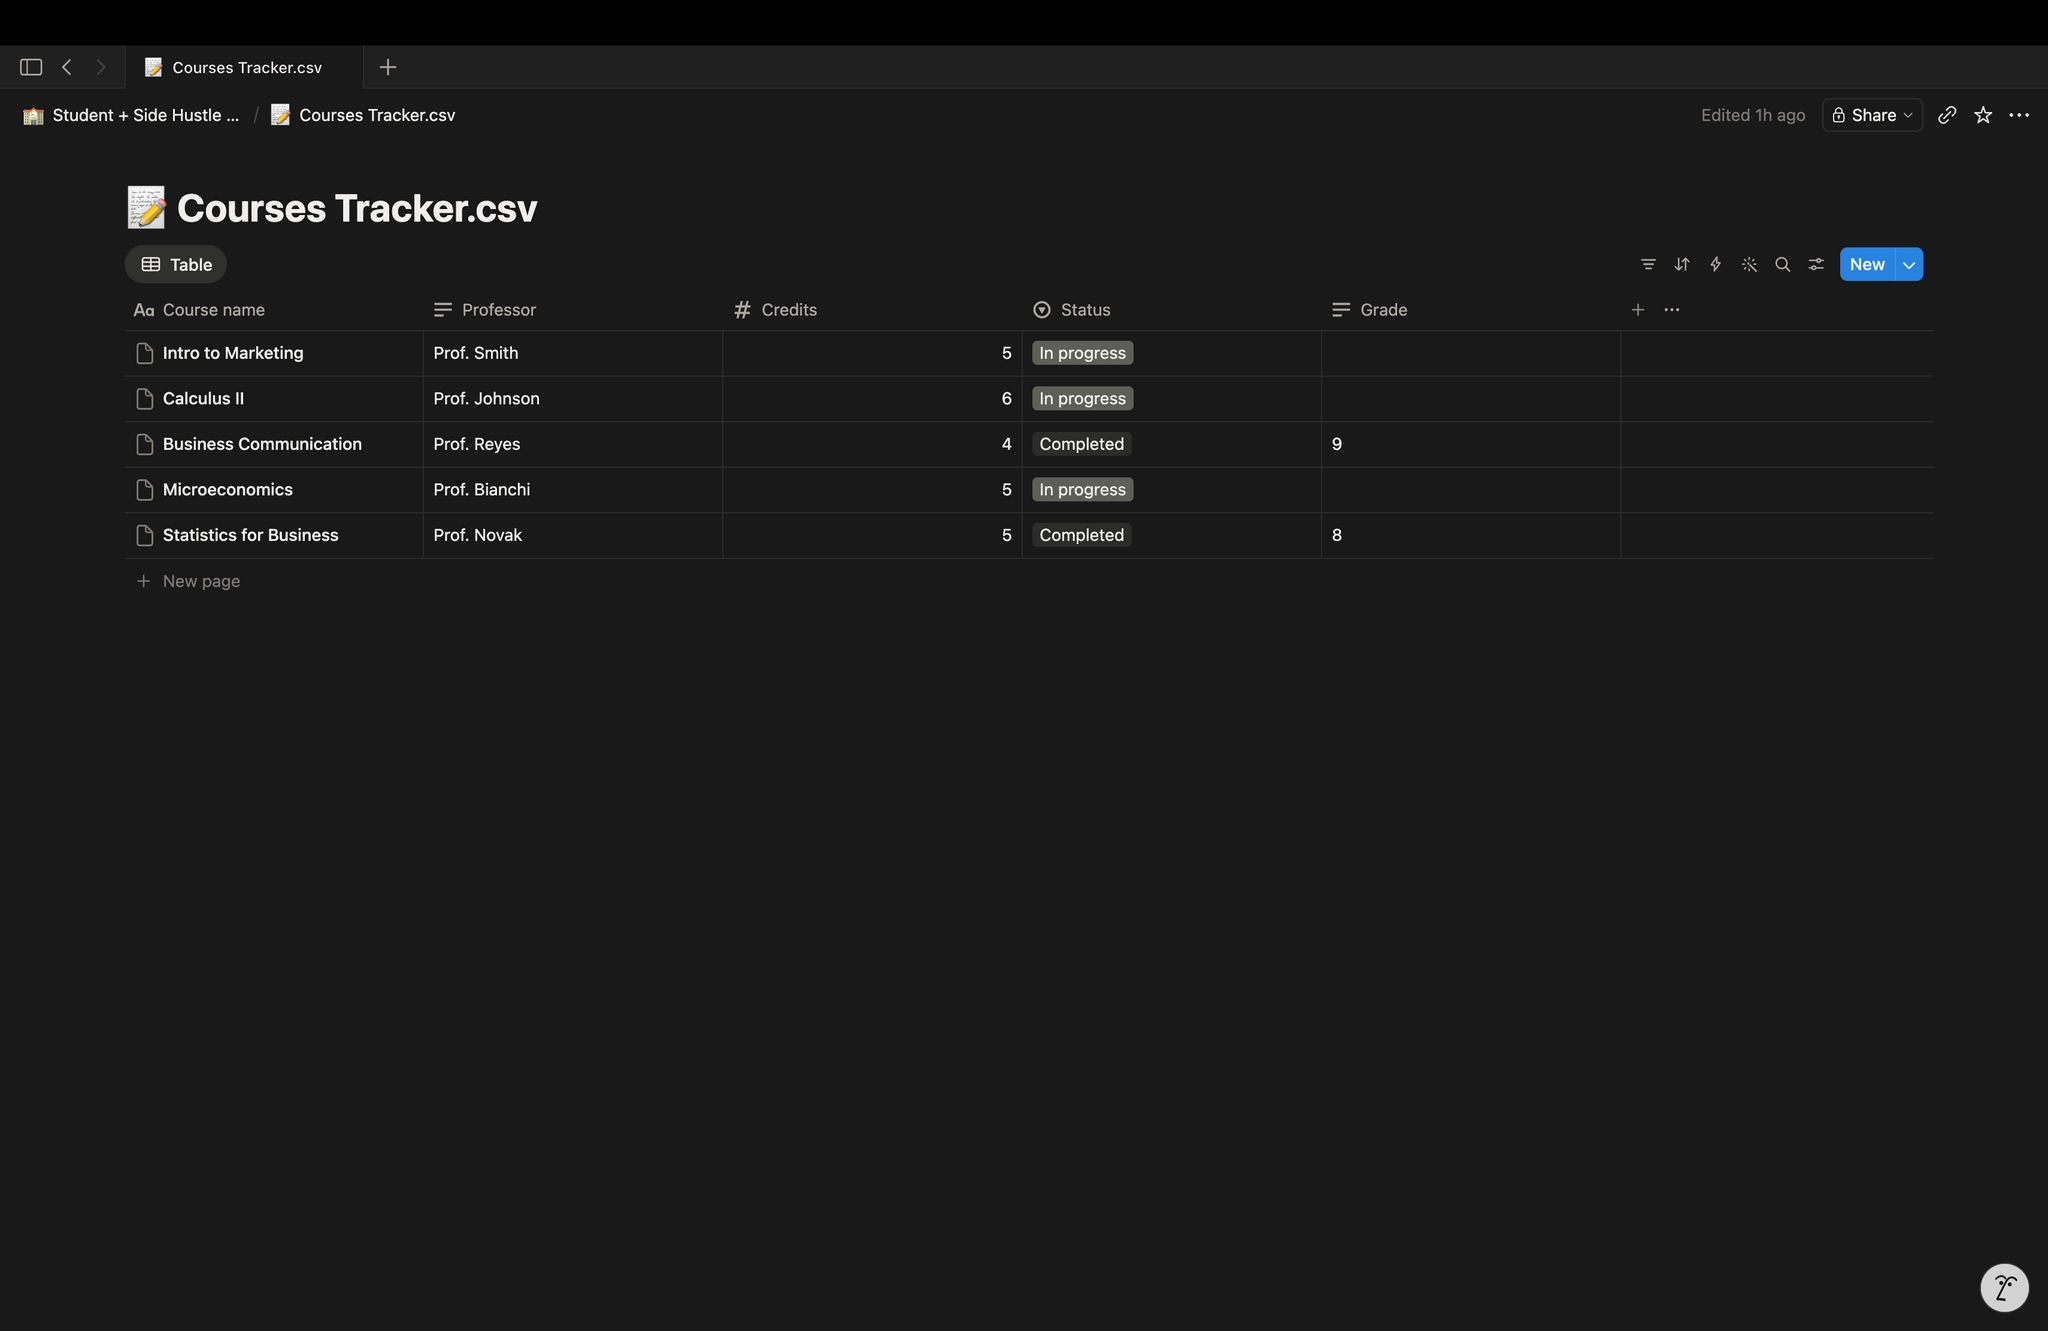This screenshot has width=2048, height=1331.
Task: Select Prof. Smith cell
Action: 572,353
